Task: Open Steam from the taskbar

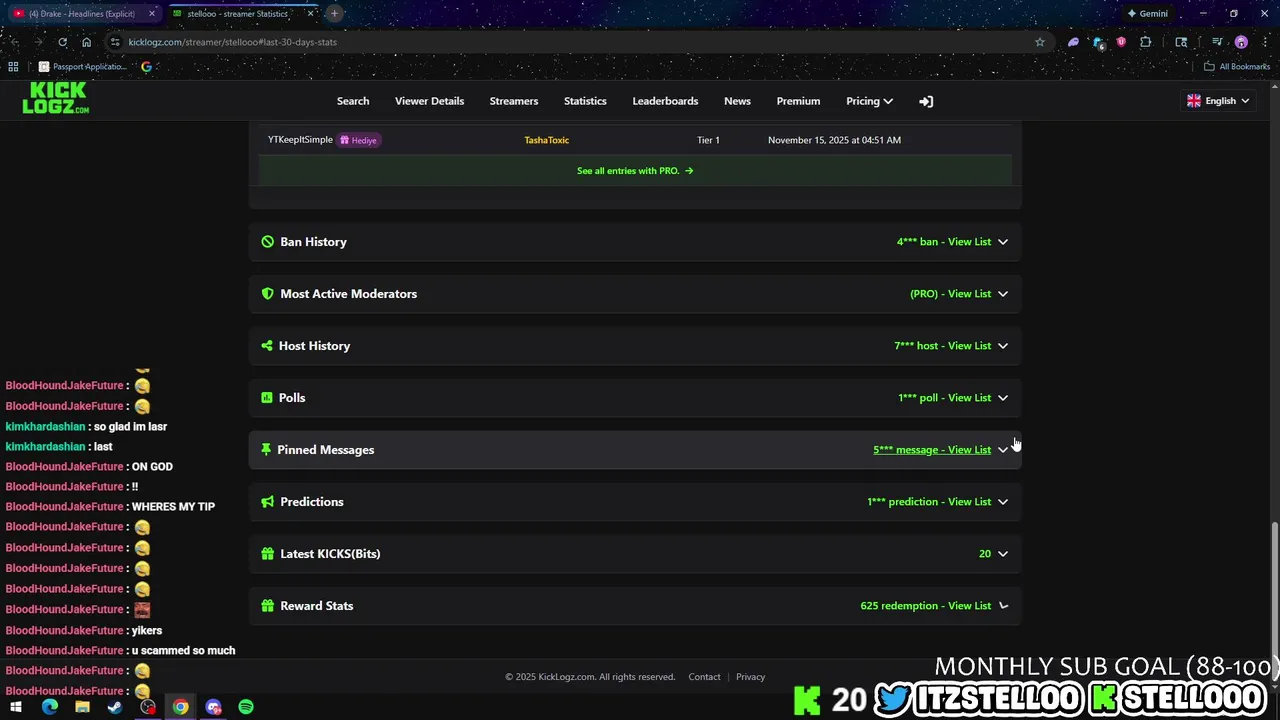Action: point(115,707)
